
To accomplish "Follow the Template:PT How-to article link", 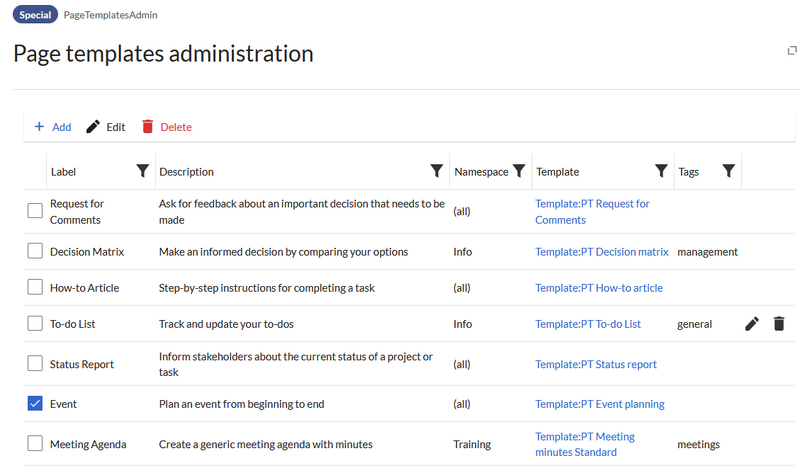I will (598, 288).
